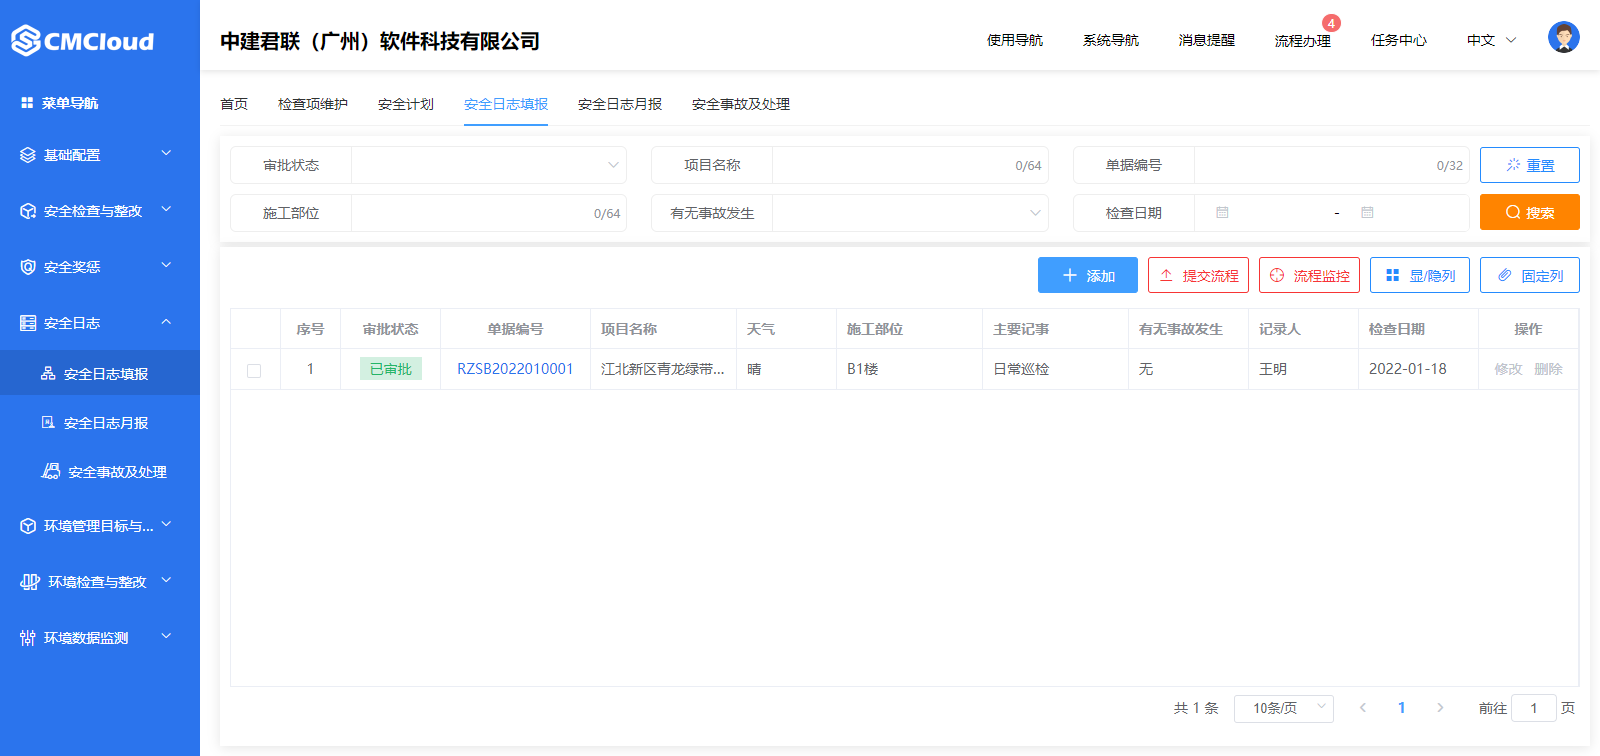Open 任务中心 in top menu

tap(1399, 40)
